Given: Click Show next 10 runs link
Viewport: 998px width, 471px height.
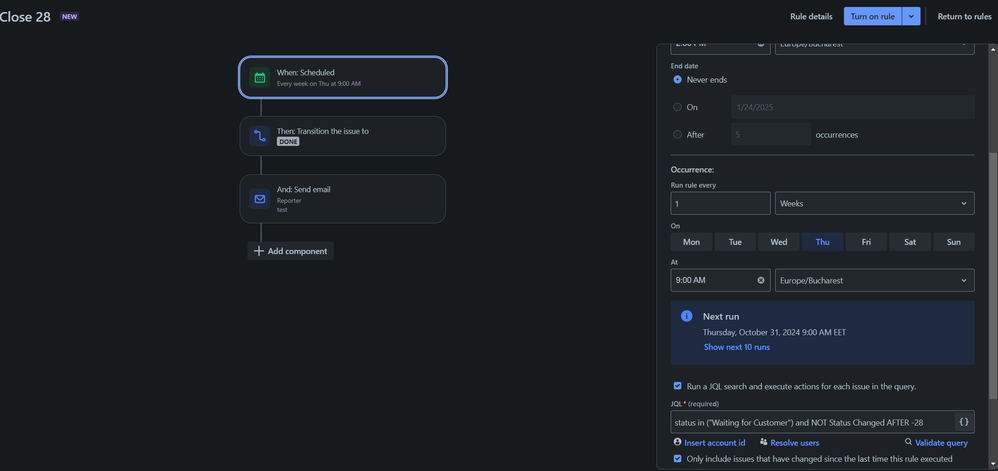Looking at the screenshot, I should [x=736, y=347].
